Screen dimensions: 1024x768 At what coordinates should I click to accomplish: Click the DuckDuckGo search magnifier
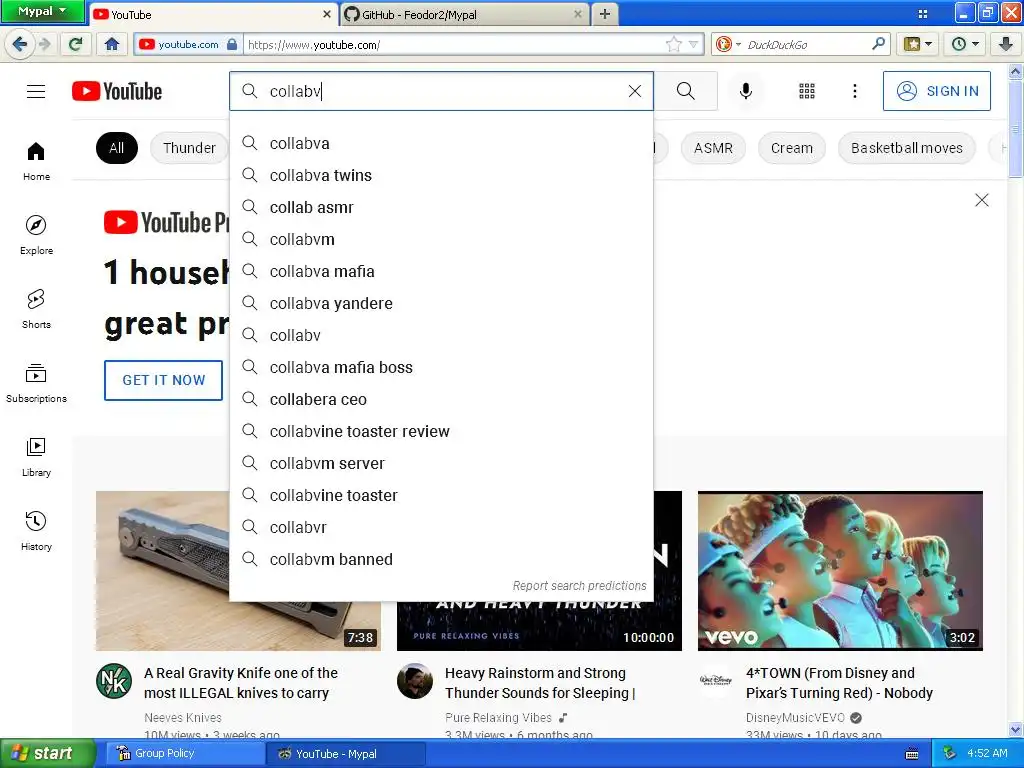pos(878,44)
